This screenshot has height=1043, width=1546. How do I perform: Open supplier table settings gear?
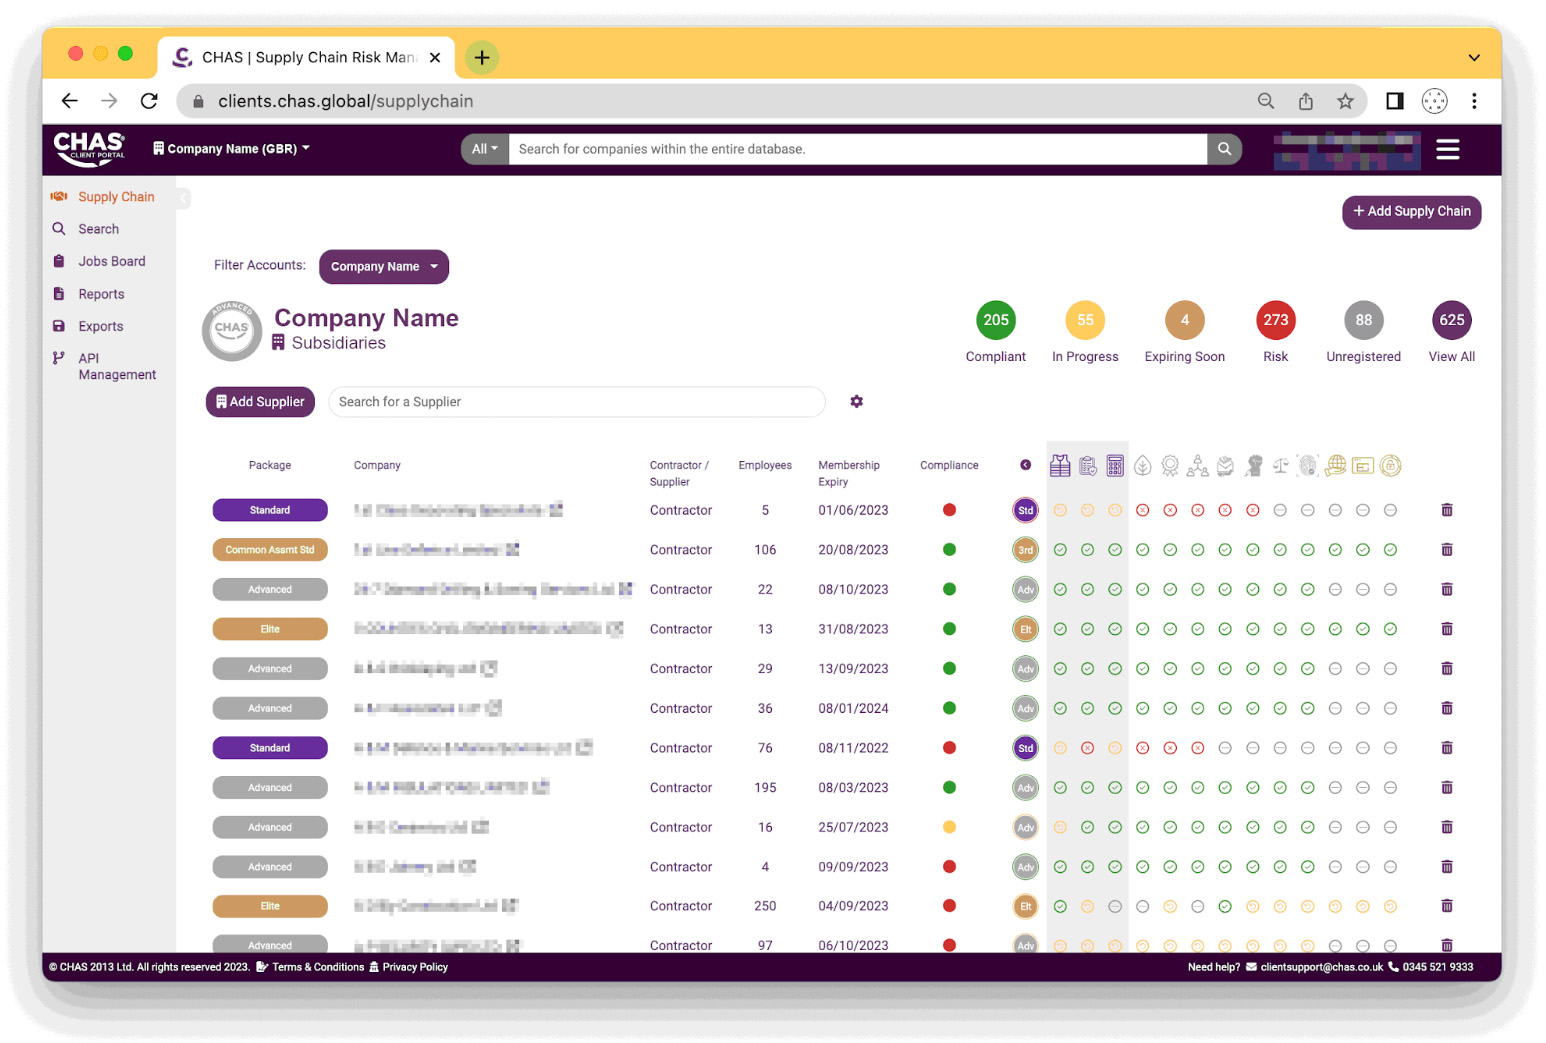point(856,402)
